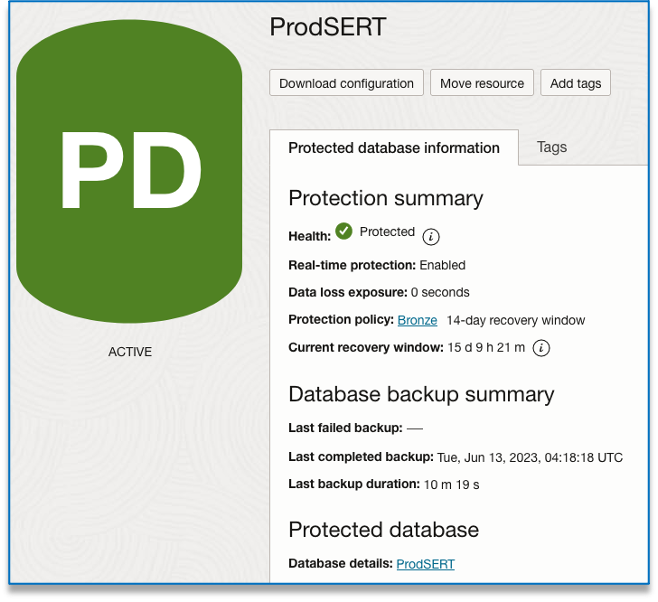Viewport: 658px width, 602px height.
Task: Open the Bronze protection policy link
Action: click(417, 320)
